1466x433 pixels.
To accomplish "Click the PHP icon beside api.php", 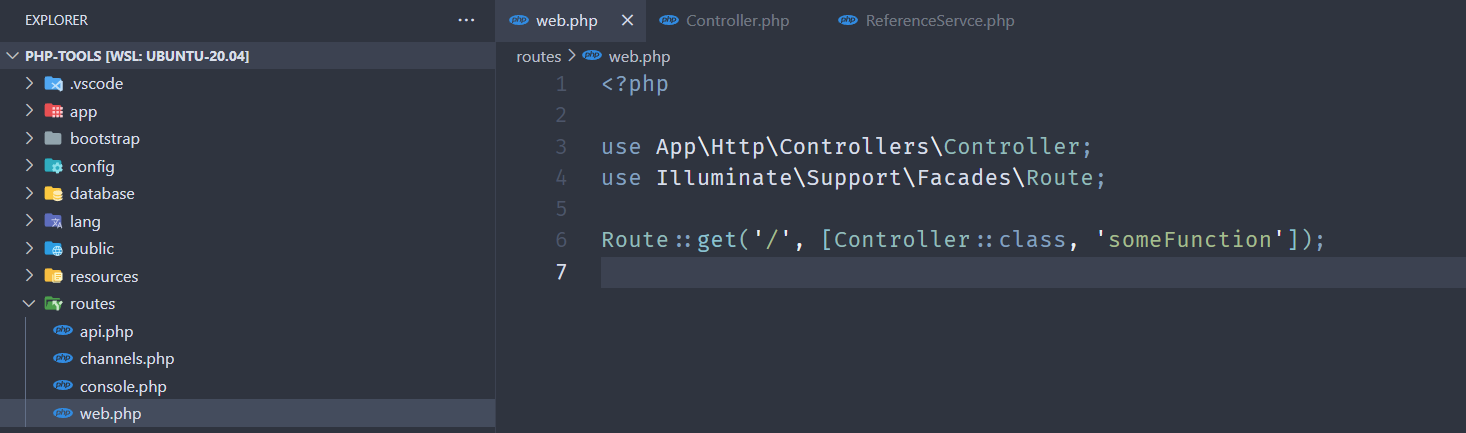I will tap(63, 332).
